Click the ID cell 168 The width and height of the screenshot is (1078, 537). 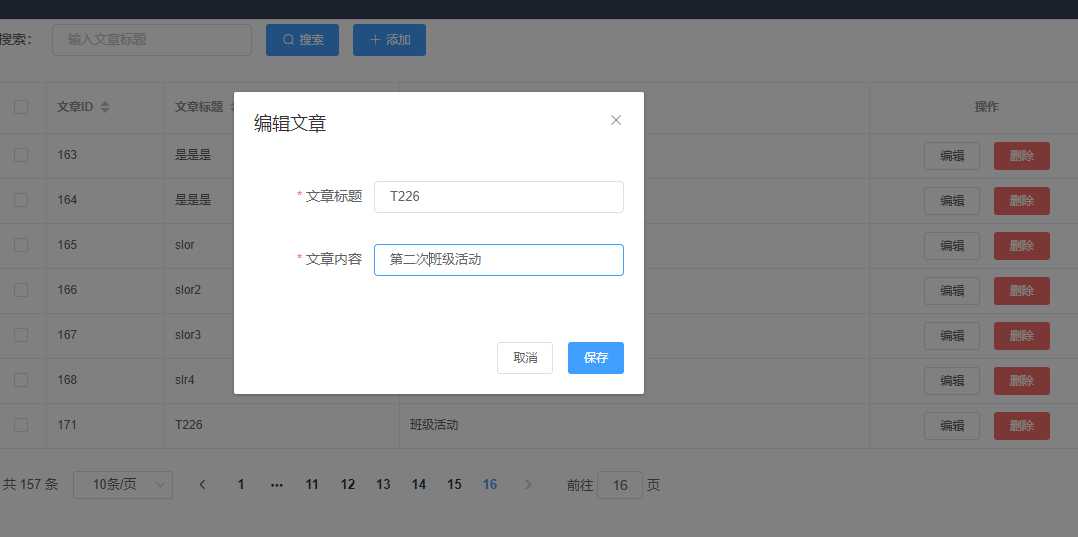click(x=67, y=380)
